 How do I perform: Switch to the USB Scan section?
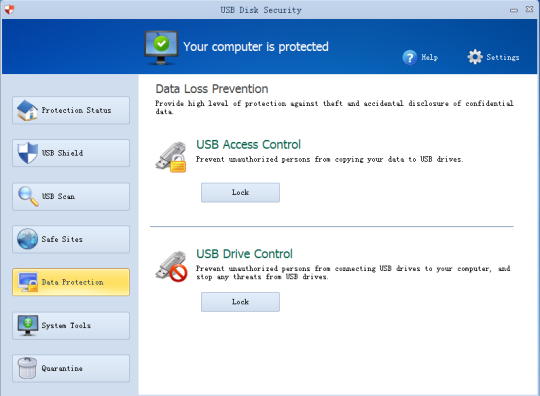pyautogui.click(x=71, y=196)
